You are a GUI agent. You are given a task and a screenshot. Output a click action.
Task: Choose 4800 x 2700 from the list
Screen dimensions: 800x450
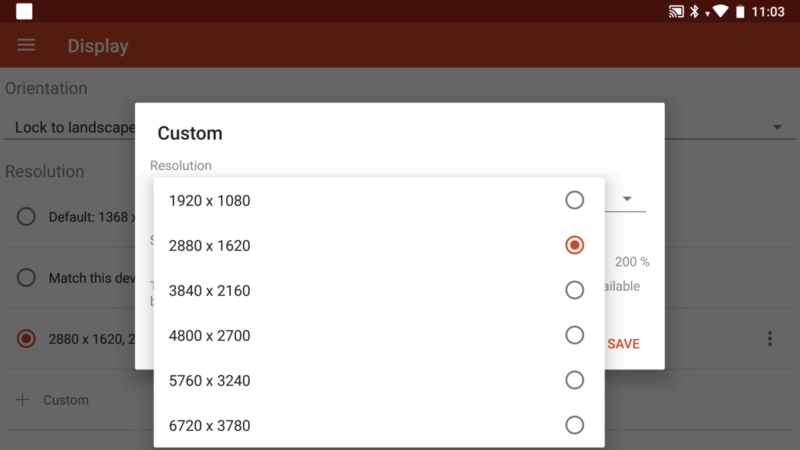379,335
